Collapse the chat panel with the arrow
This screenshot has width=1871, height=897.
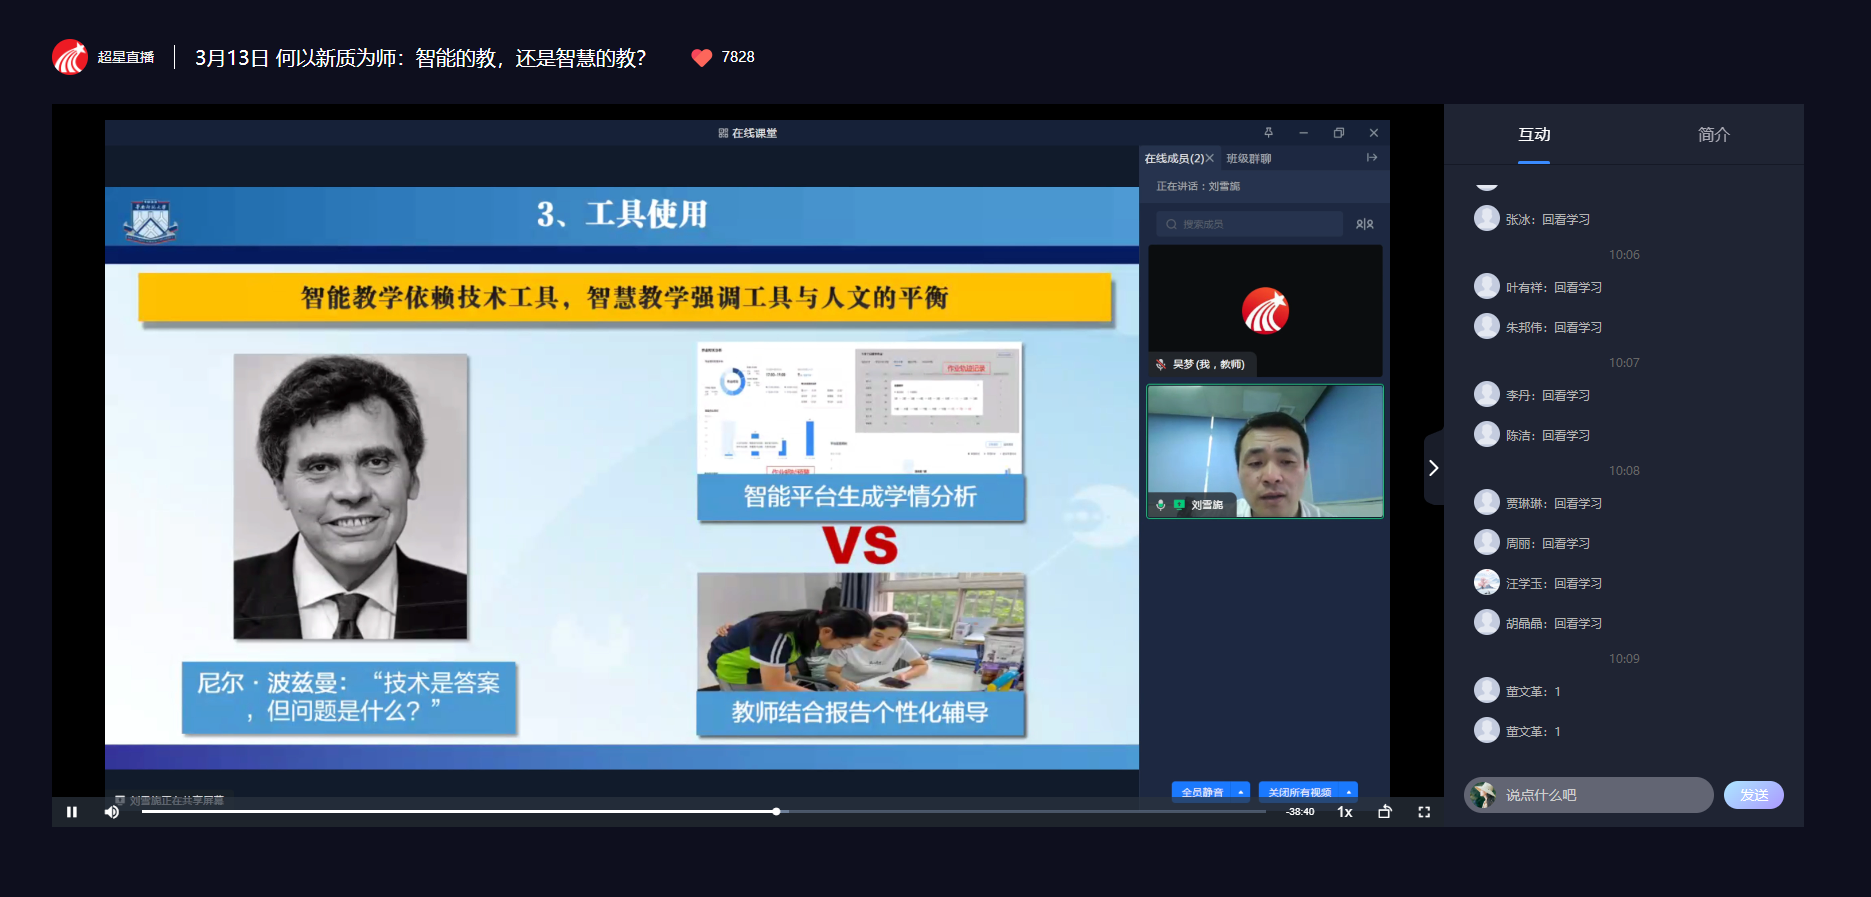click(1434, 468)
